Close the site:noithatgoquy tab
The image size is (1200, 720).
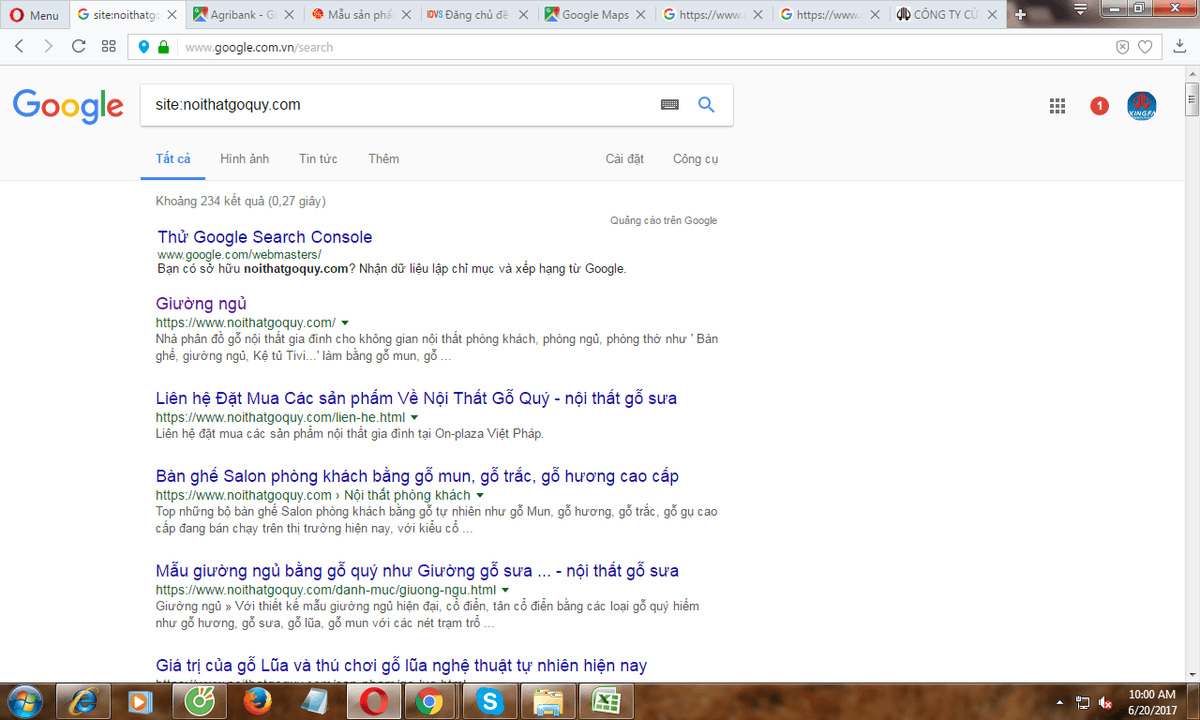tap(172, 15)
